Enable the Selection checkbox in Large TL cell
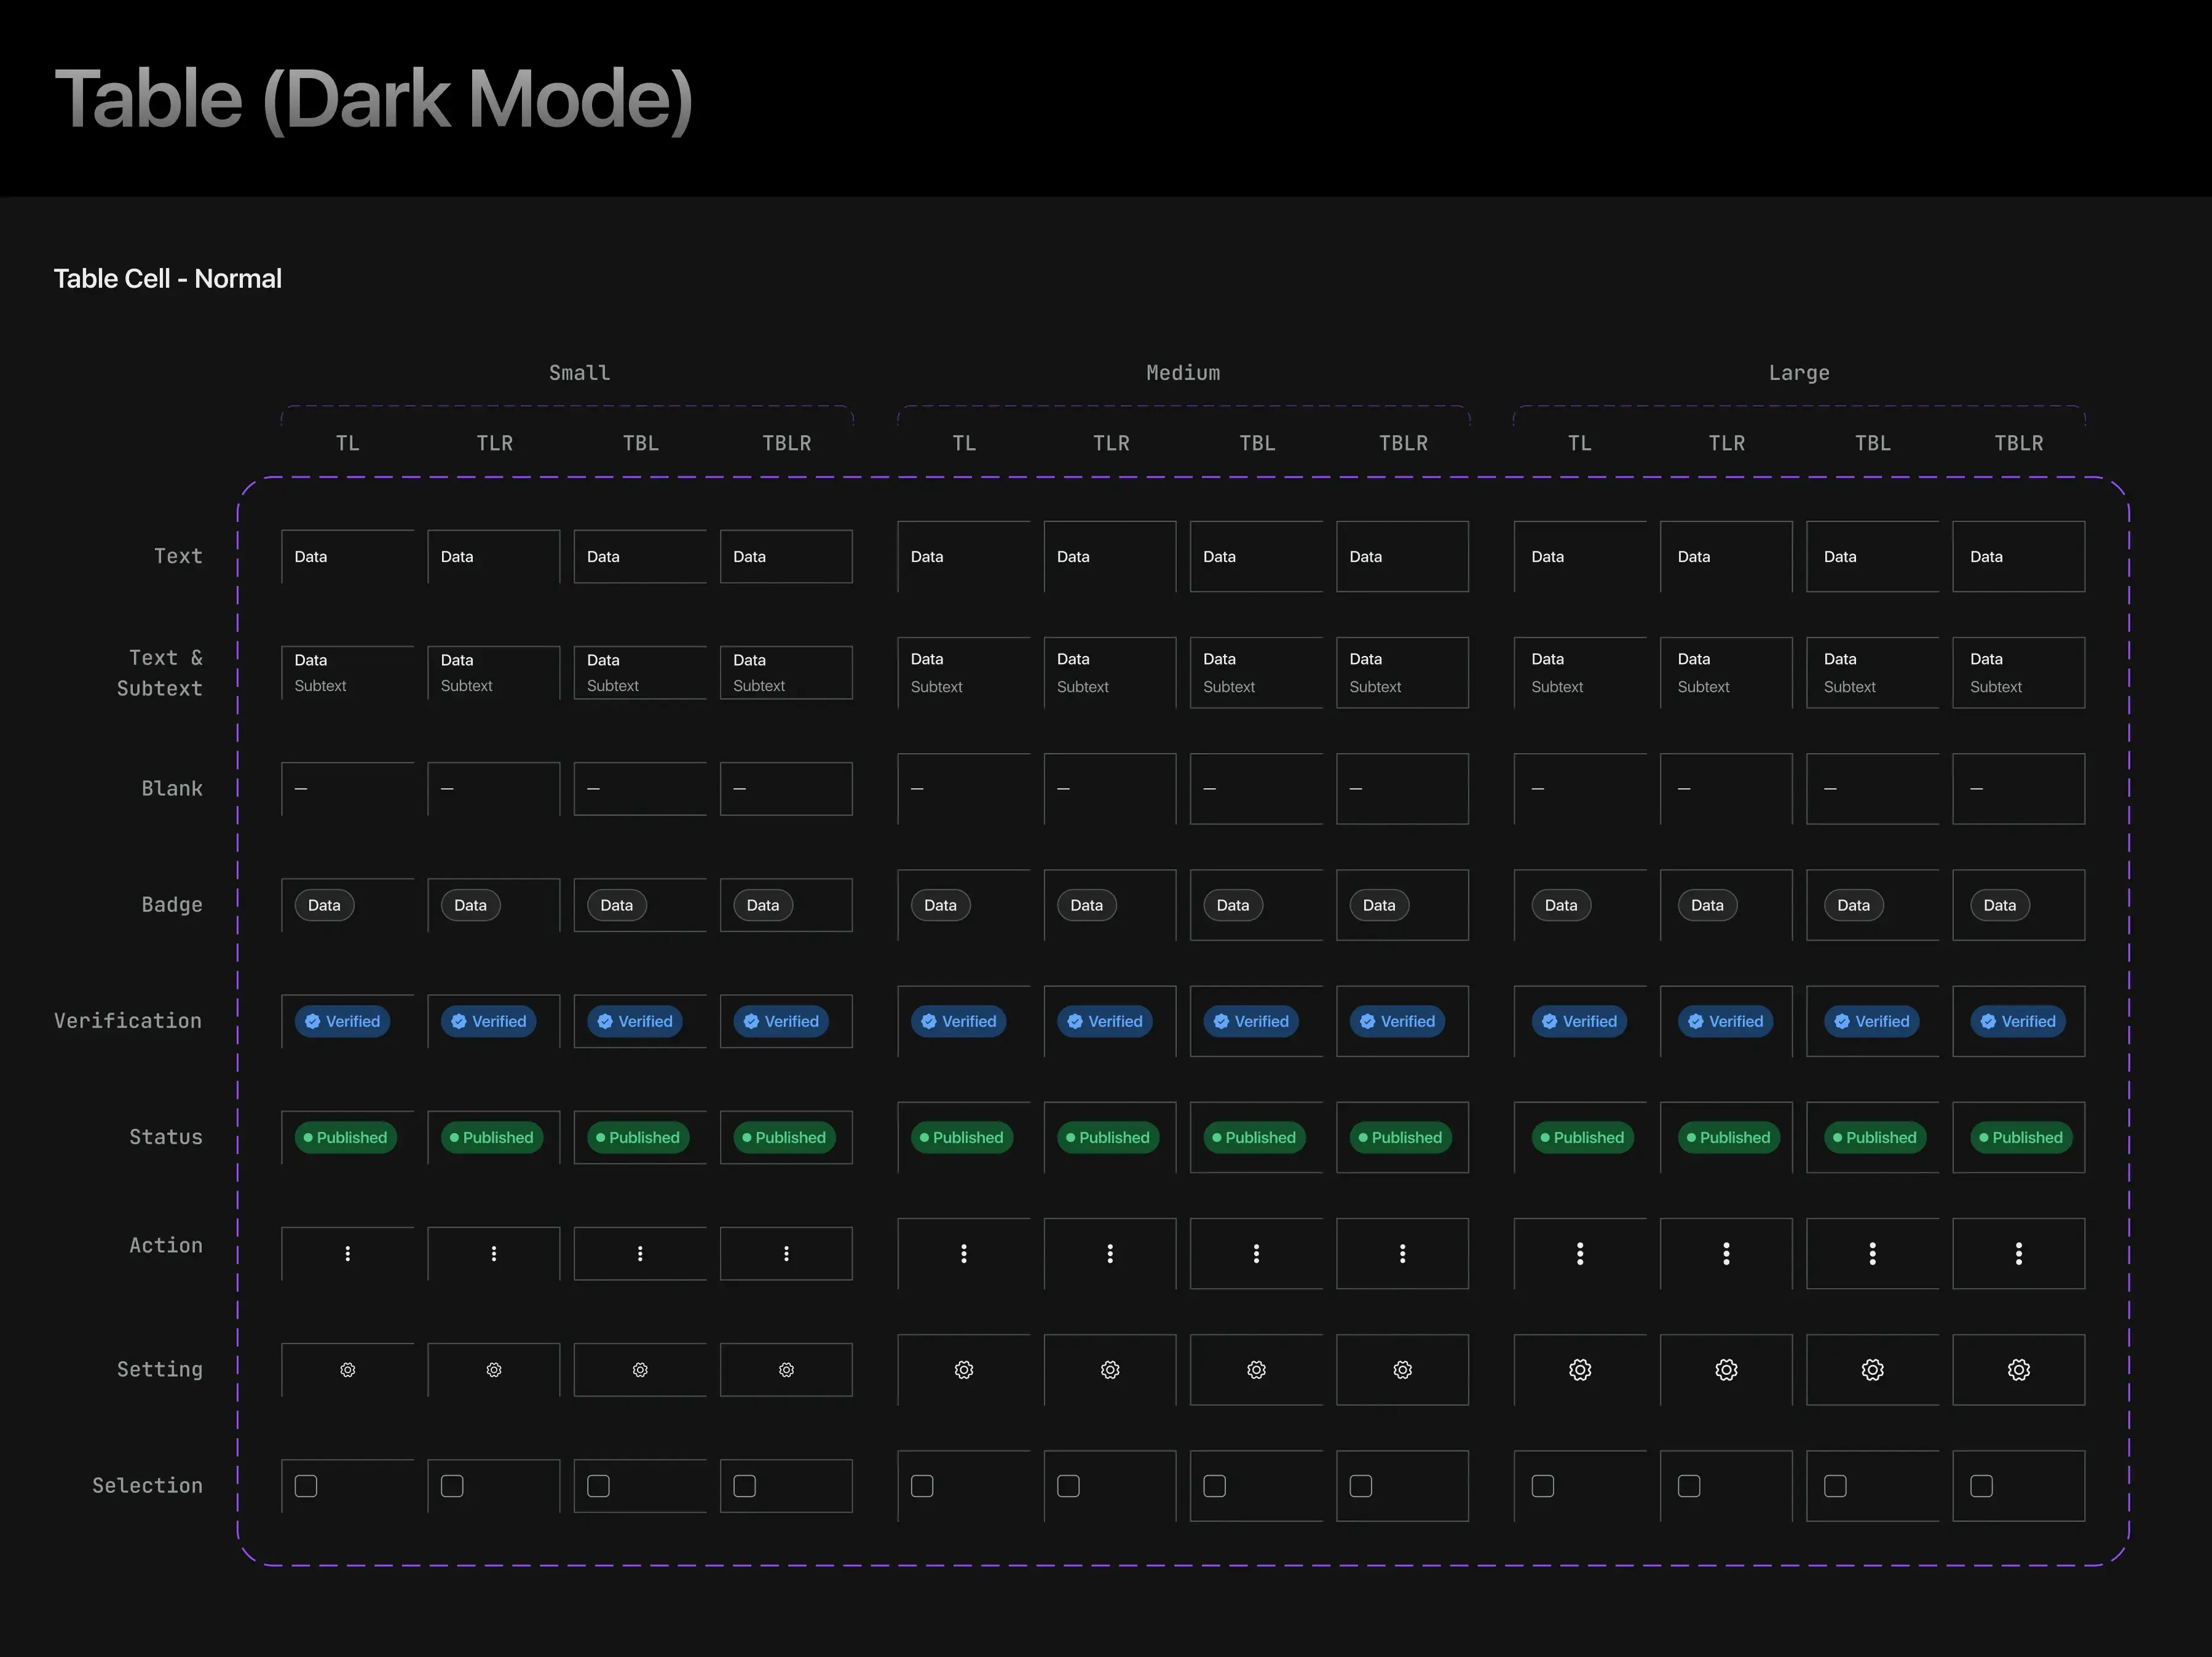 click(x=1543, y=1486)
